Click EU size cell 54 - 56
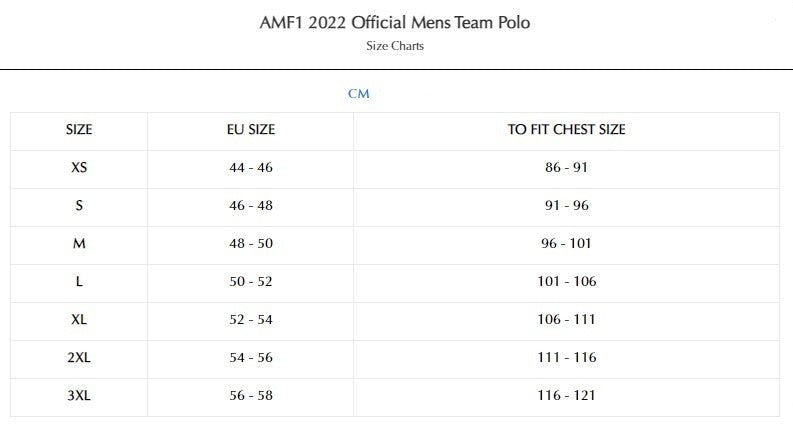Screen dimensions: 793x444 point(251,358)
